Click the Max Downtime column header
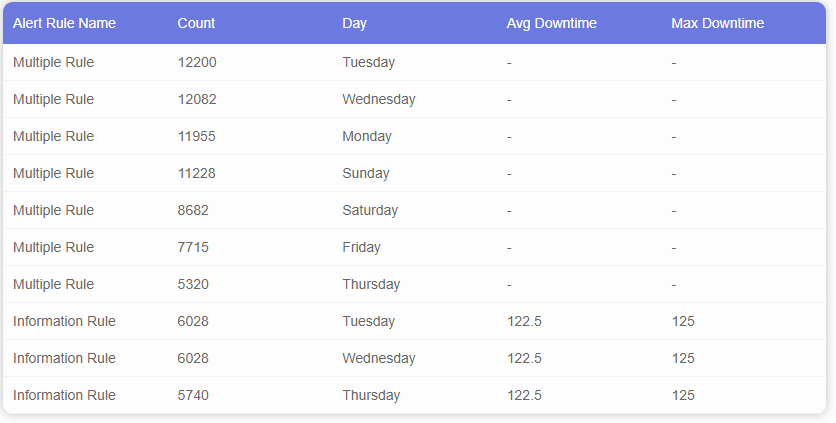The image size is (836, 423). pos(717,23)
